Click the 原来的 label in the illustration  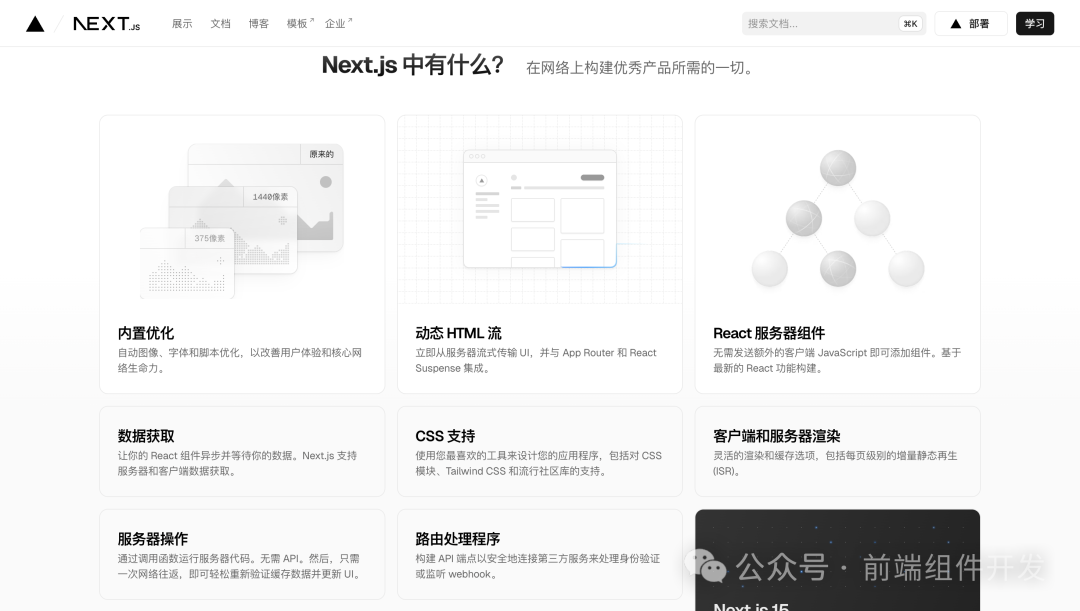click(321, 154)
